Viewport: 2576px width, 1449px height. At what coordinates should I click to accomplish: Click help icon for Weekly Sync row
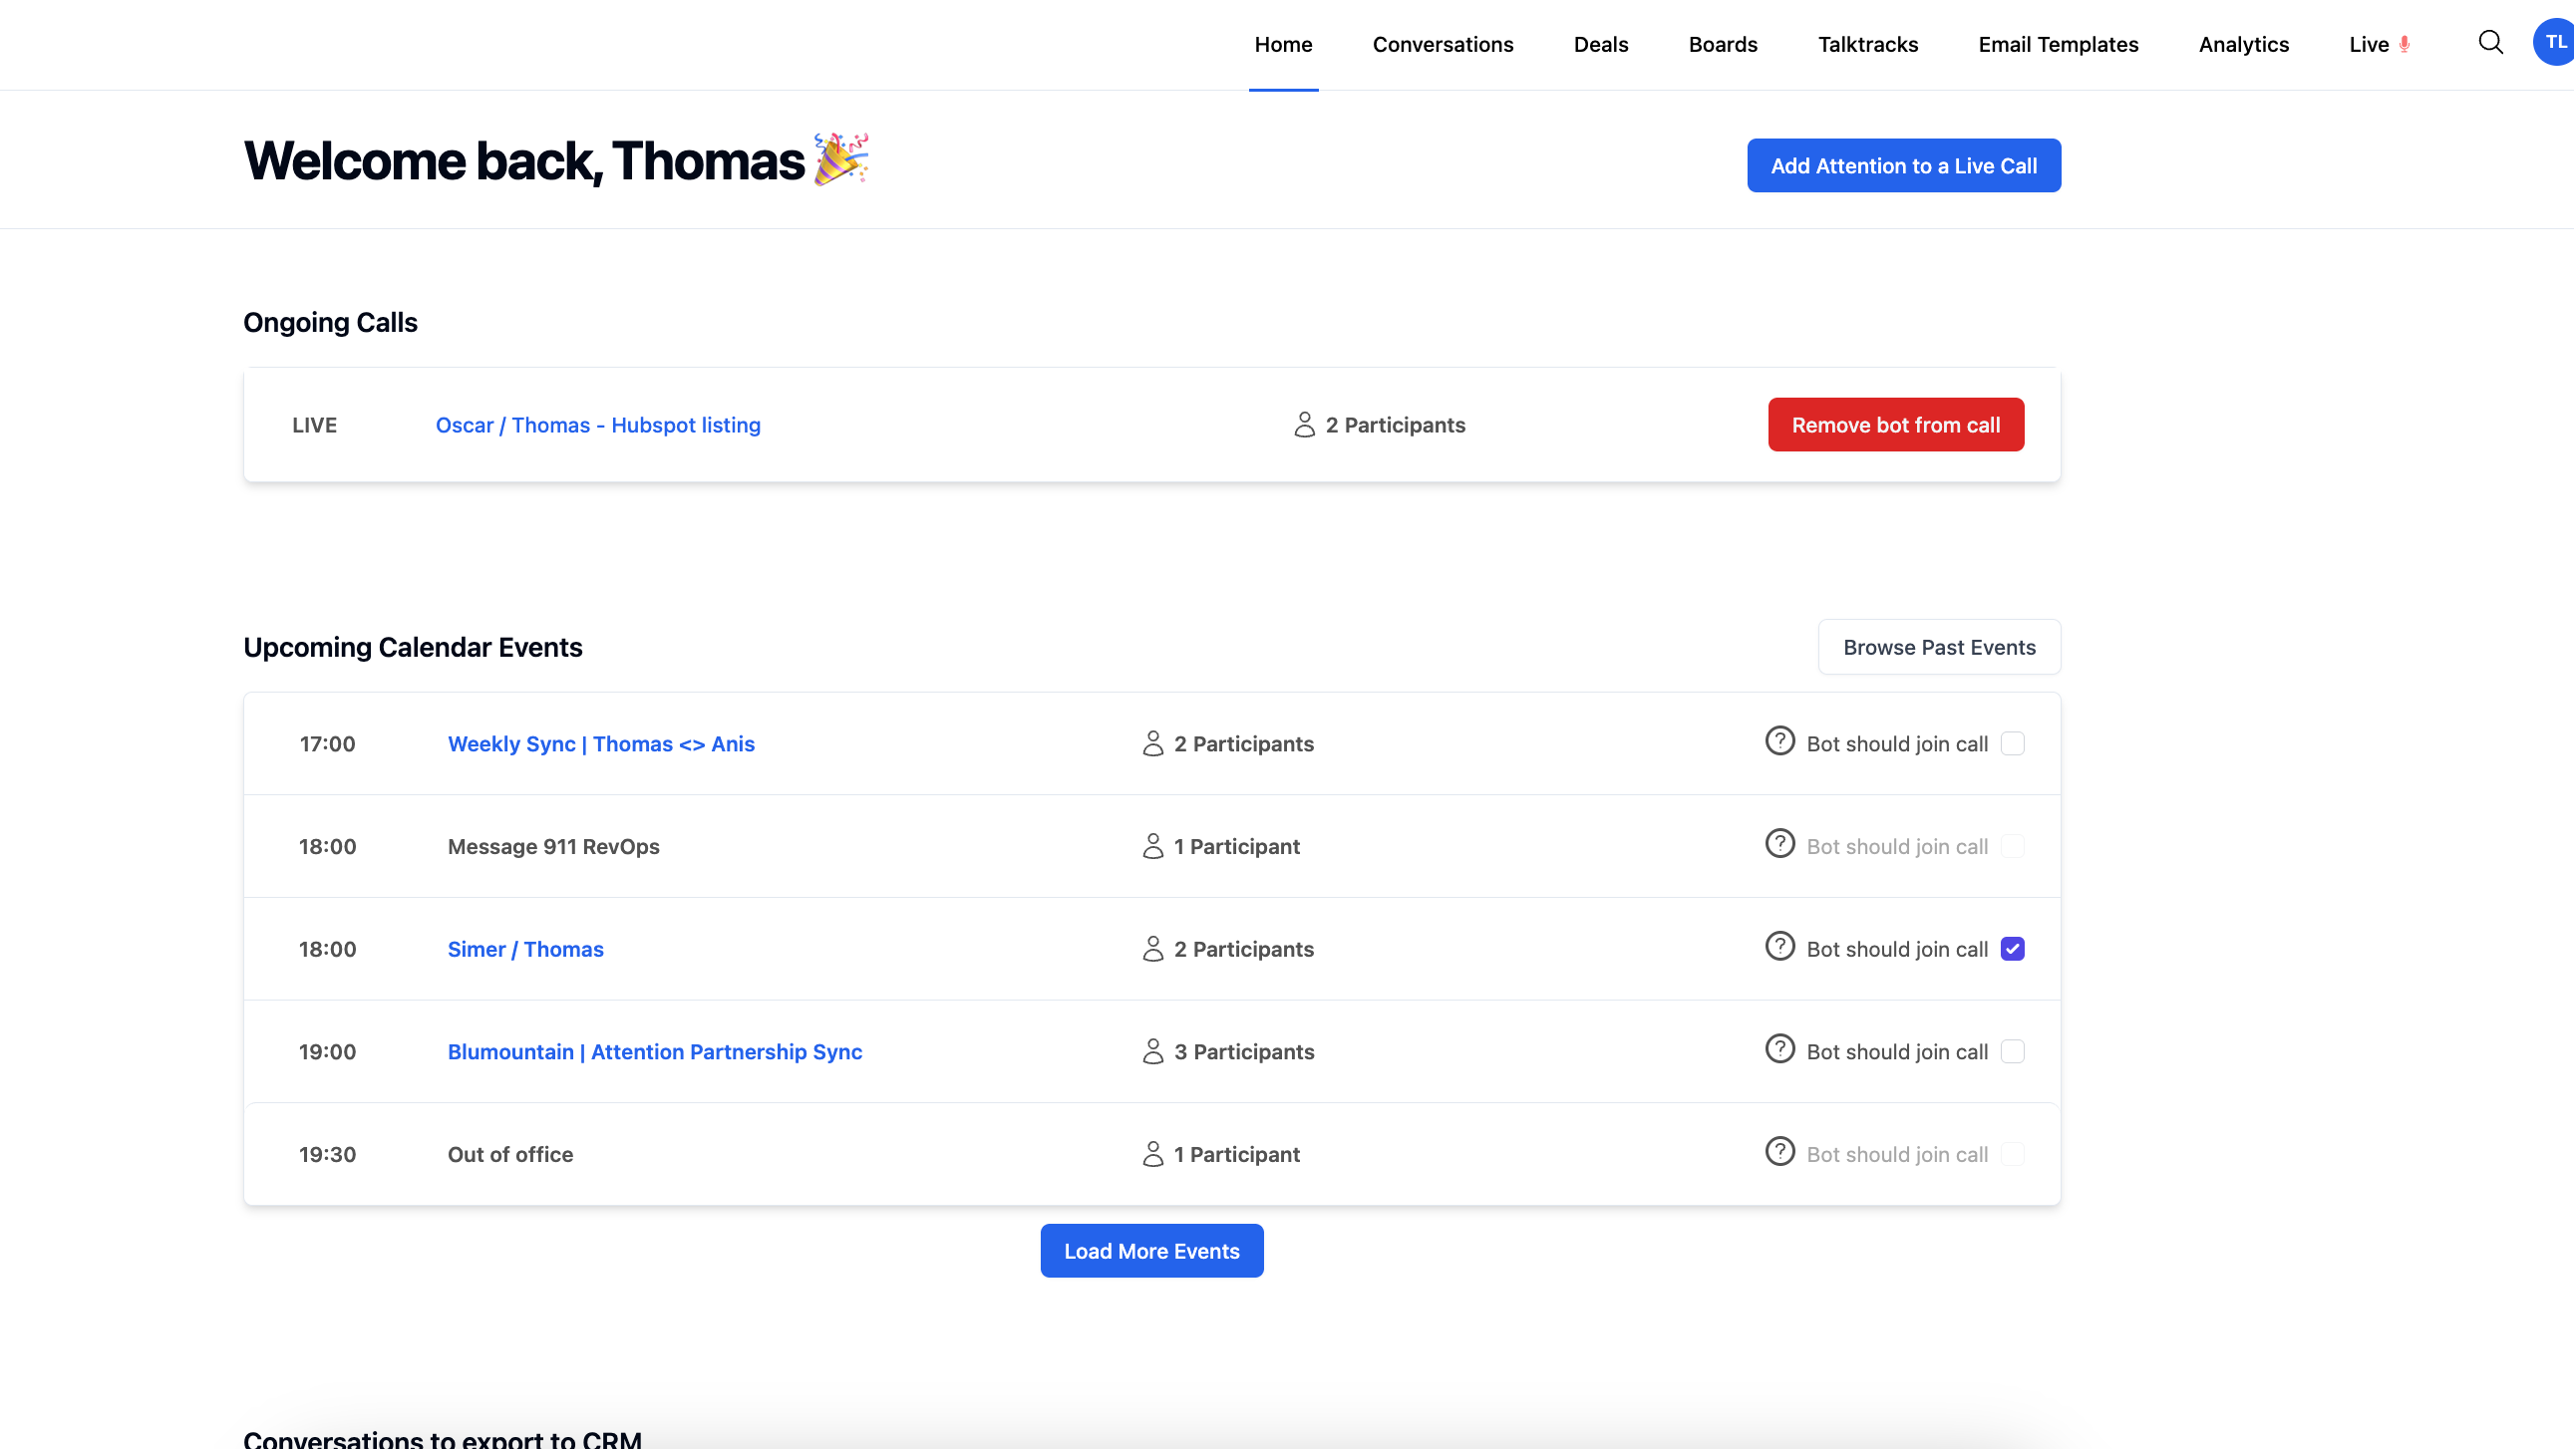(1779, 741)
